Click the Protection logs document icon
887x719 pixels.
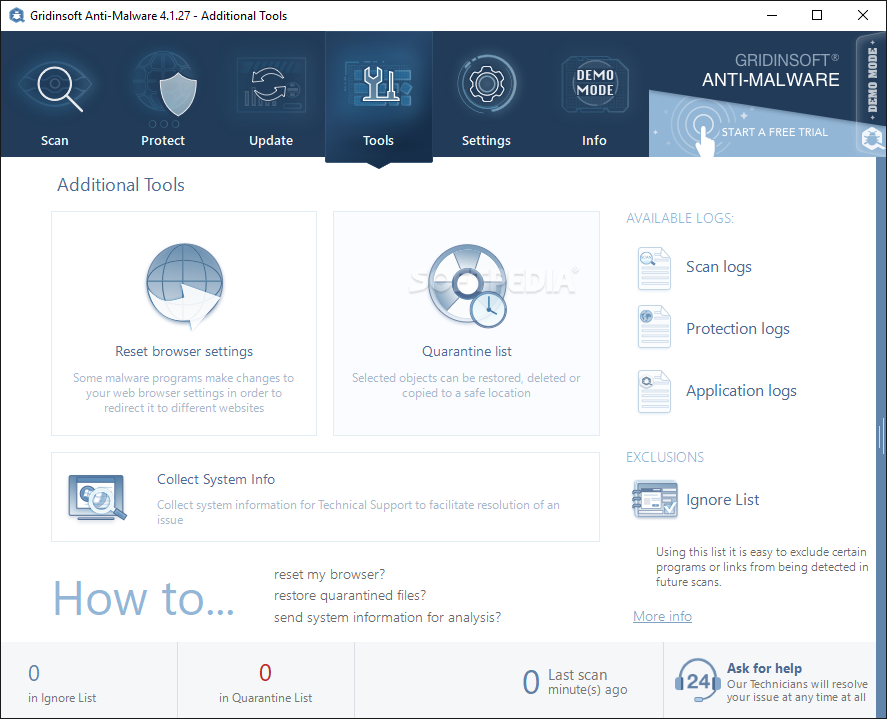pos(654,327)
